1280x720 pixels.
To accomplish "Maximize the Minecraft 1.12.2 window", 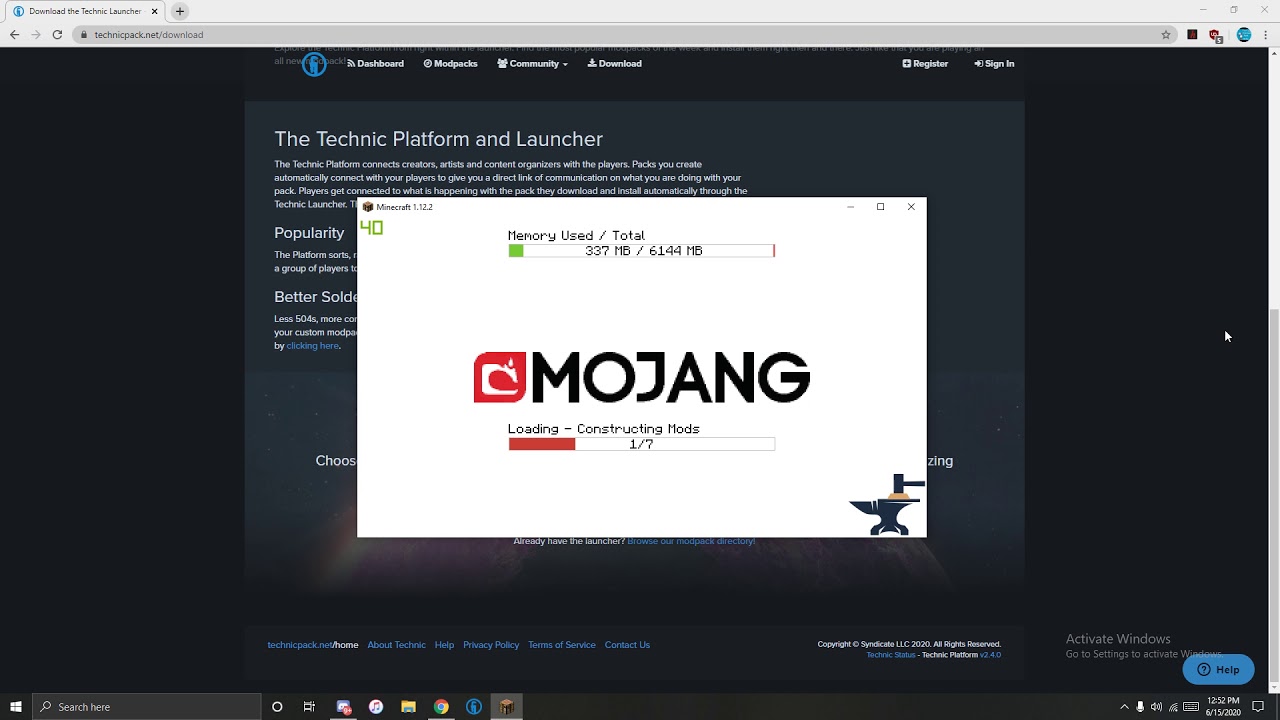I will (x=880, y=207).
